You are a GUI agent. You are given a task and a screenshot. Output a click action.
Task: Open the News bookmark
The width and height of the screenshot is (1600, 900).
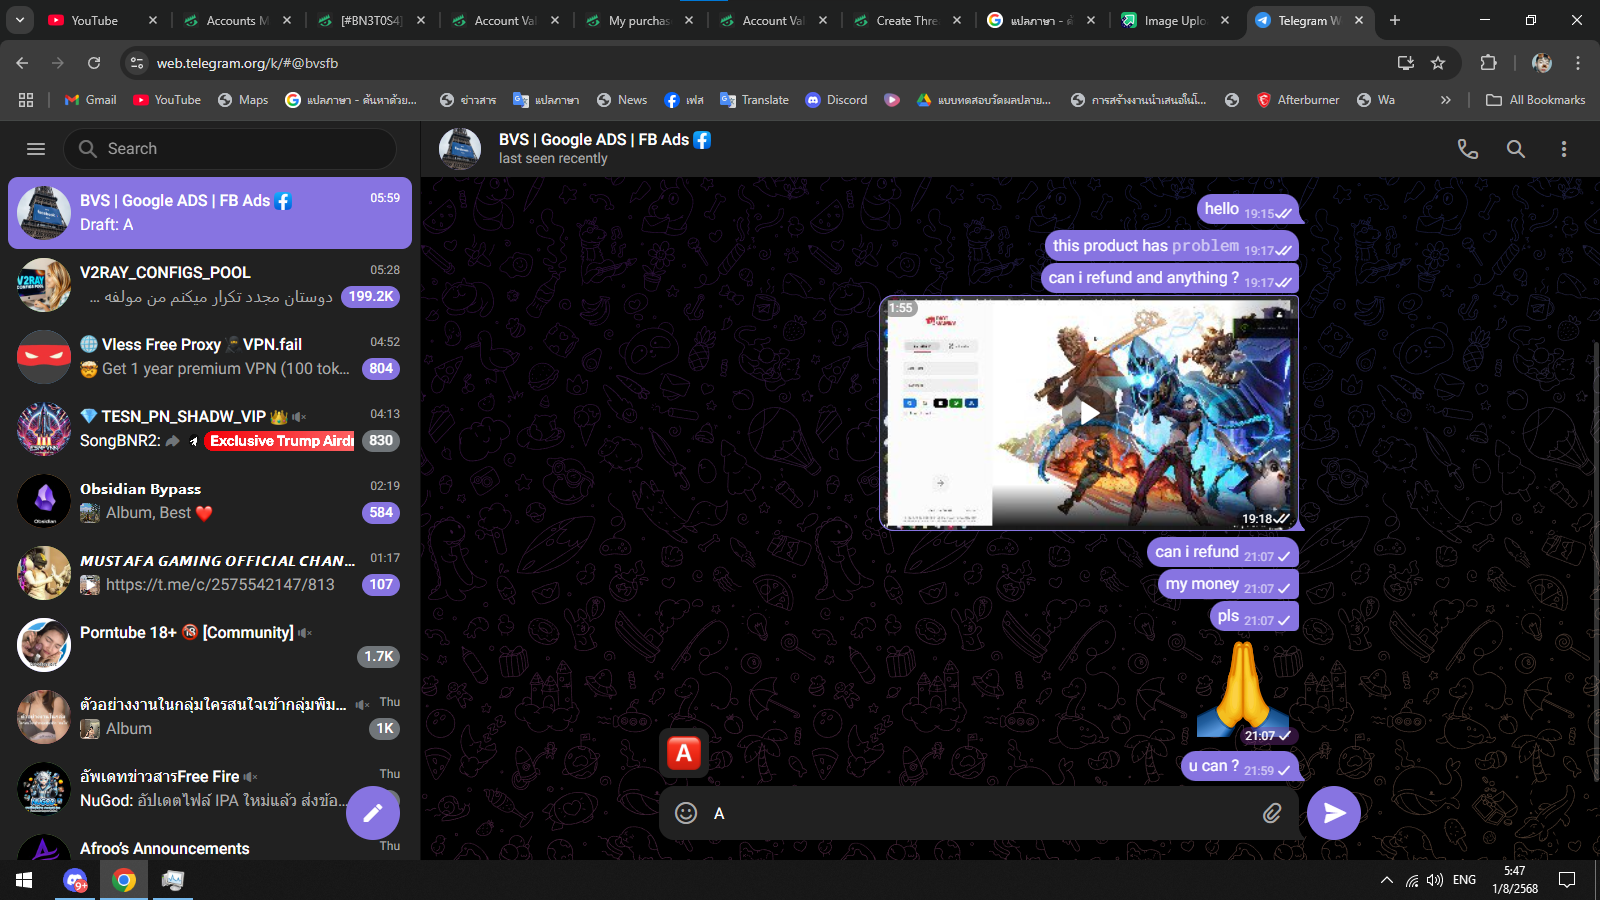[622, 100]
